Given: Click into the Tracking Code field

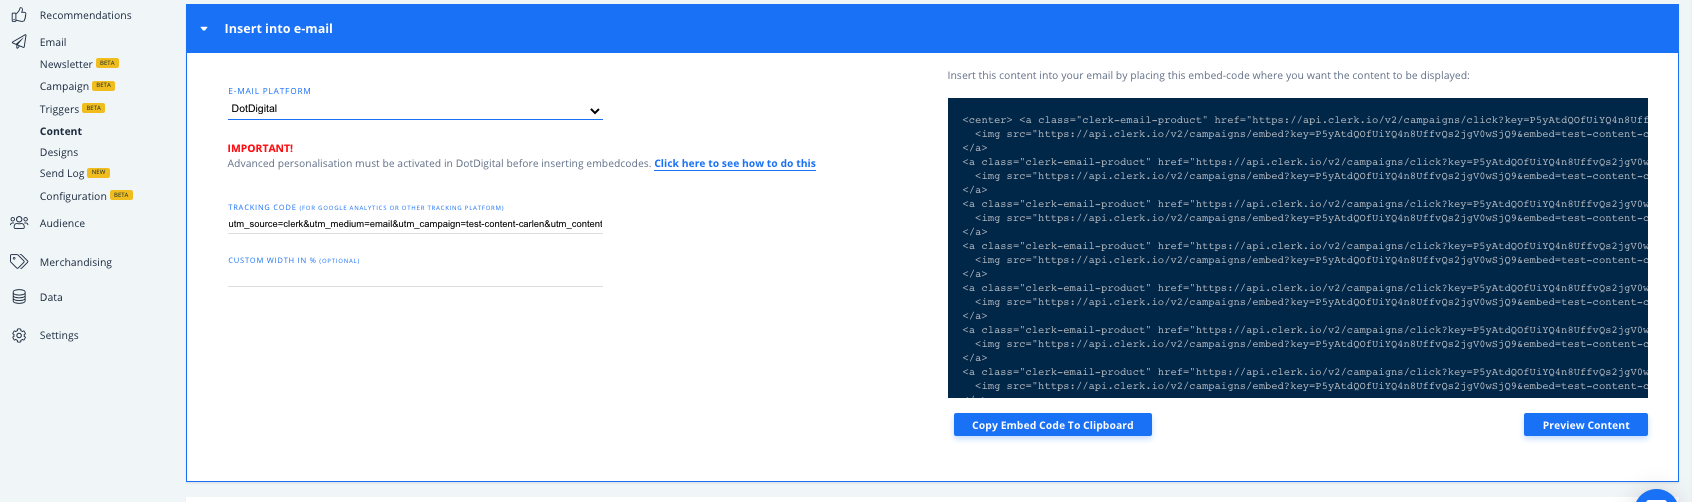Looking at the screenshot, I should (x=415, y=224).
